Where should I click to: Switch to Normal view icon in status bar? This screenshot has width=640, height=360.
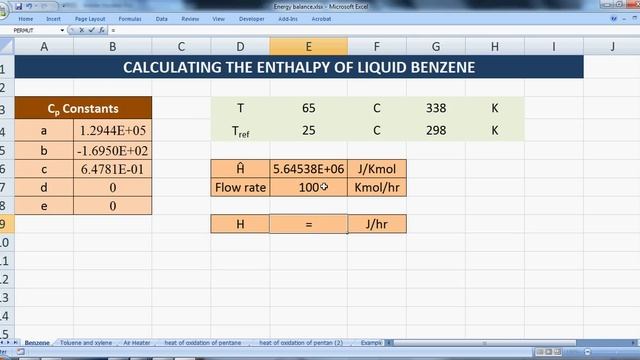[x=540, y=352]
